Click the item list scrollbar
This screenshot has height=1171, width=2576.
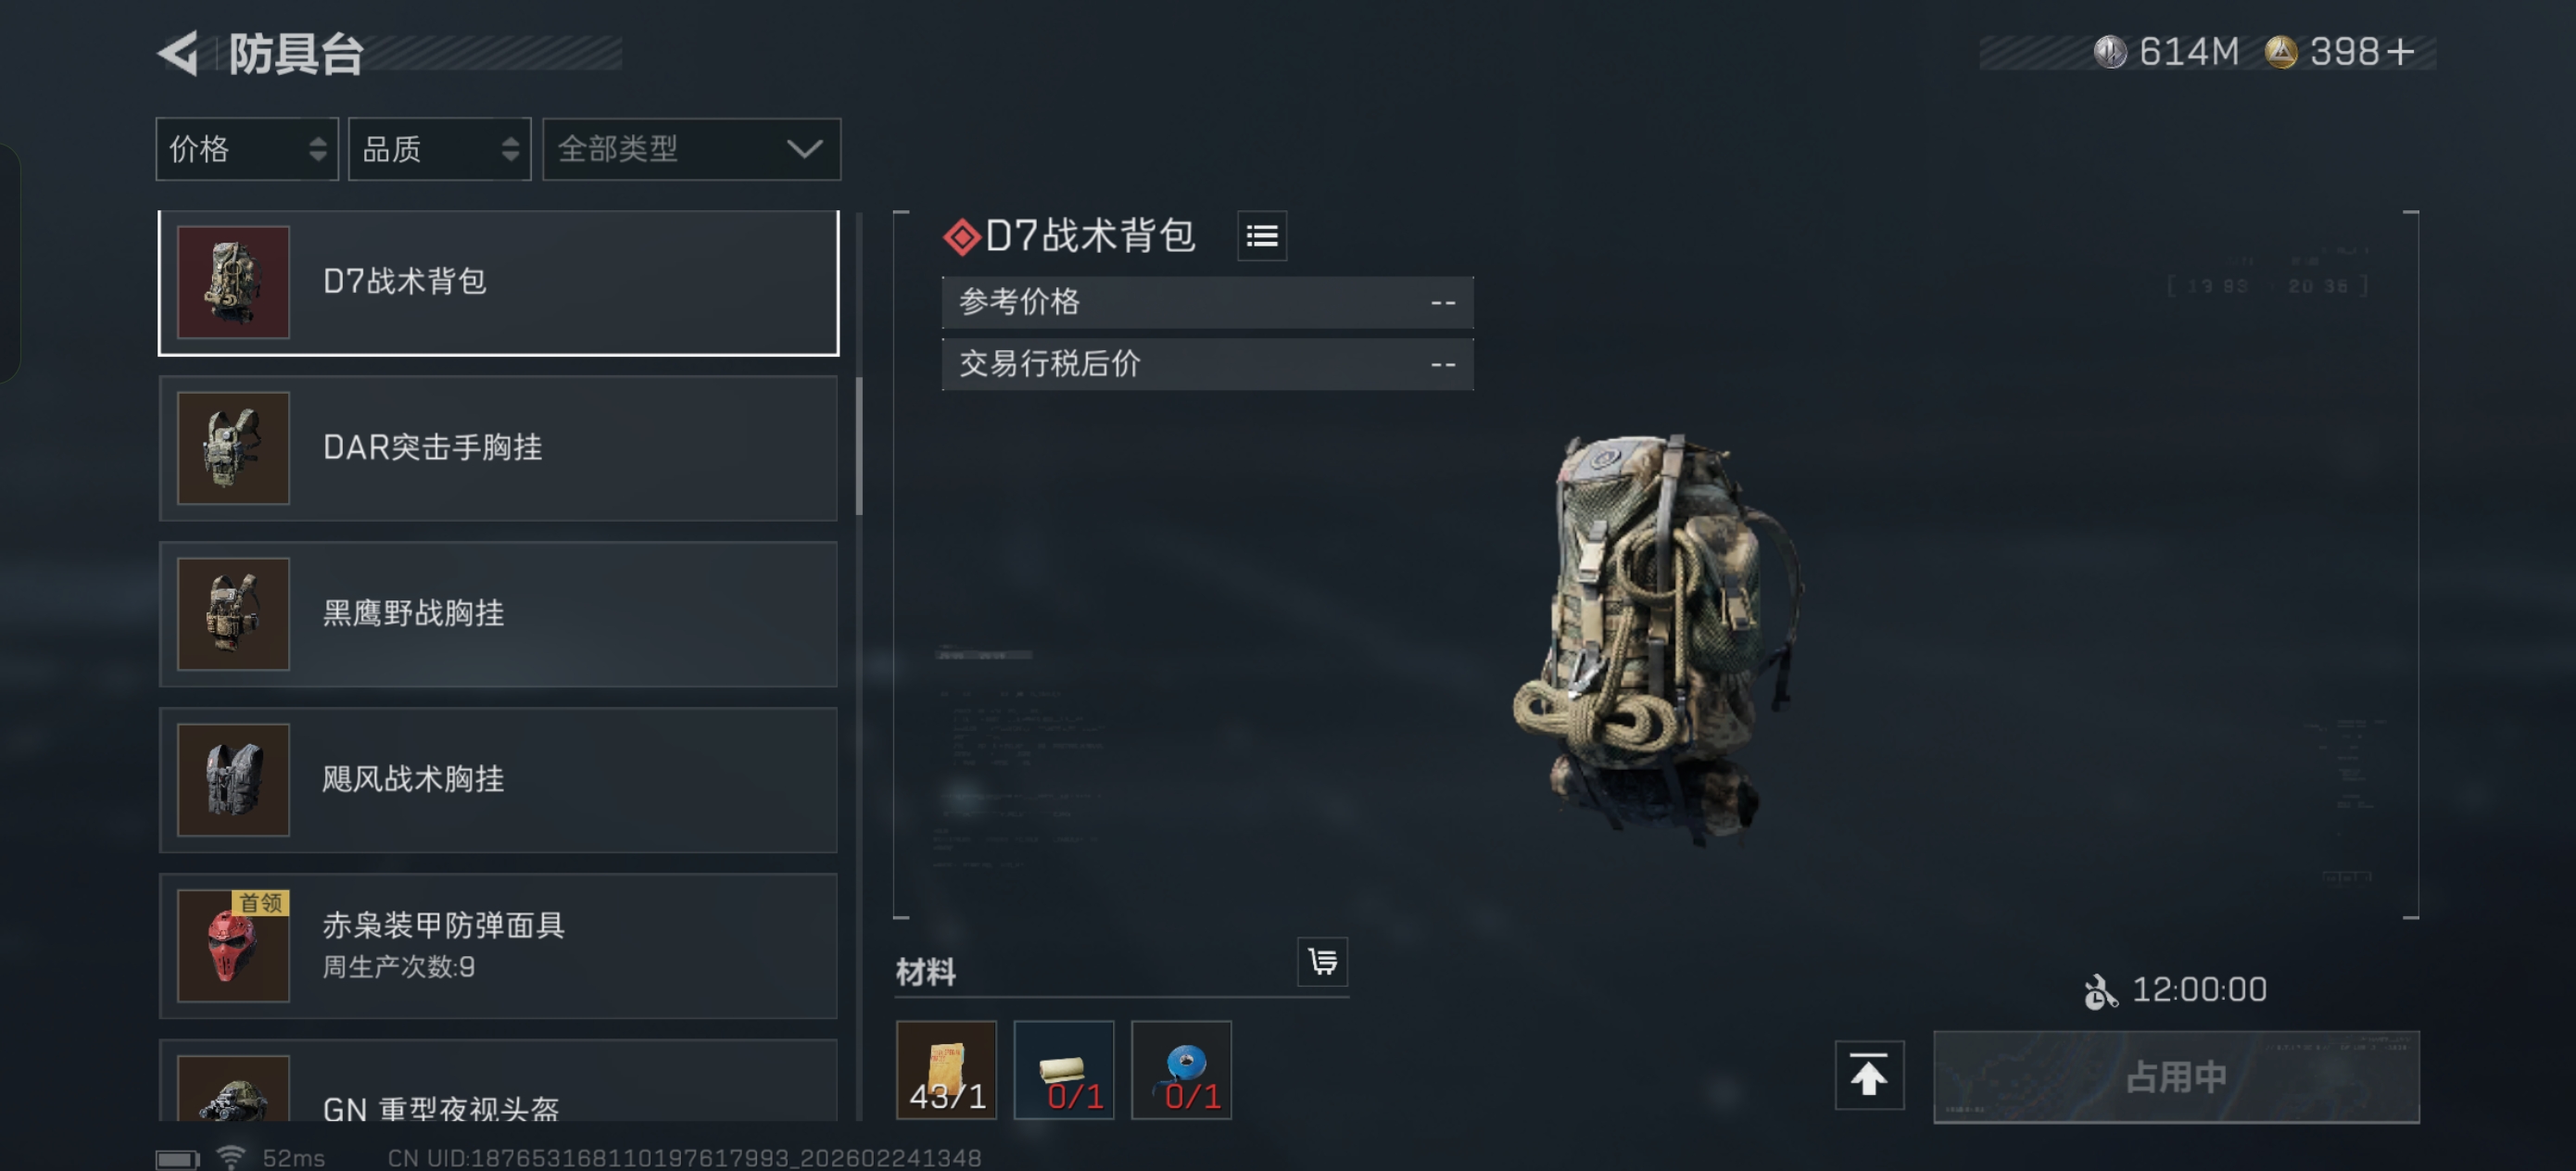pos(859,446)
